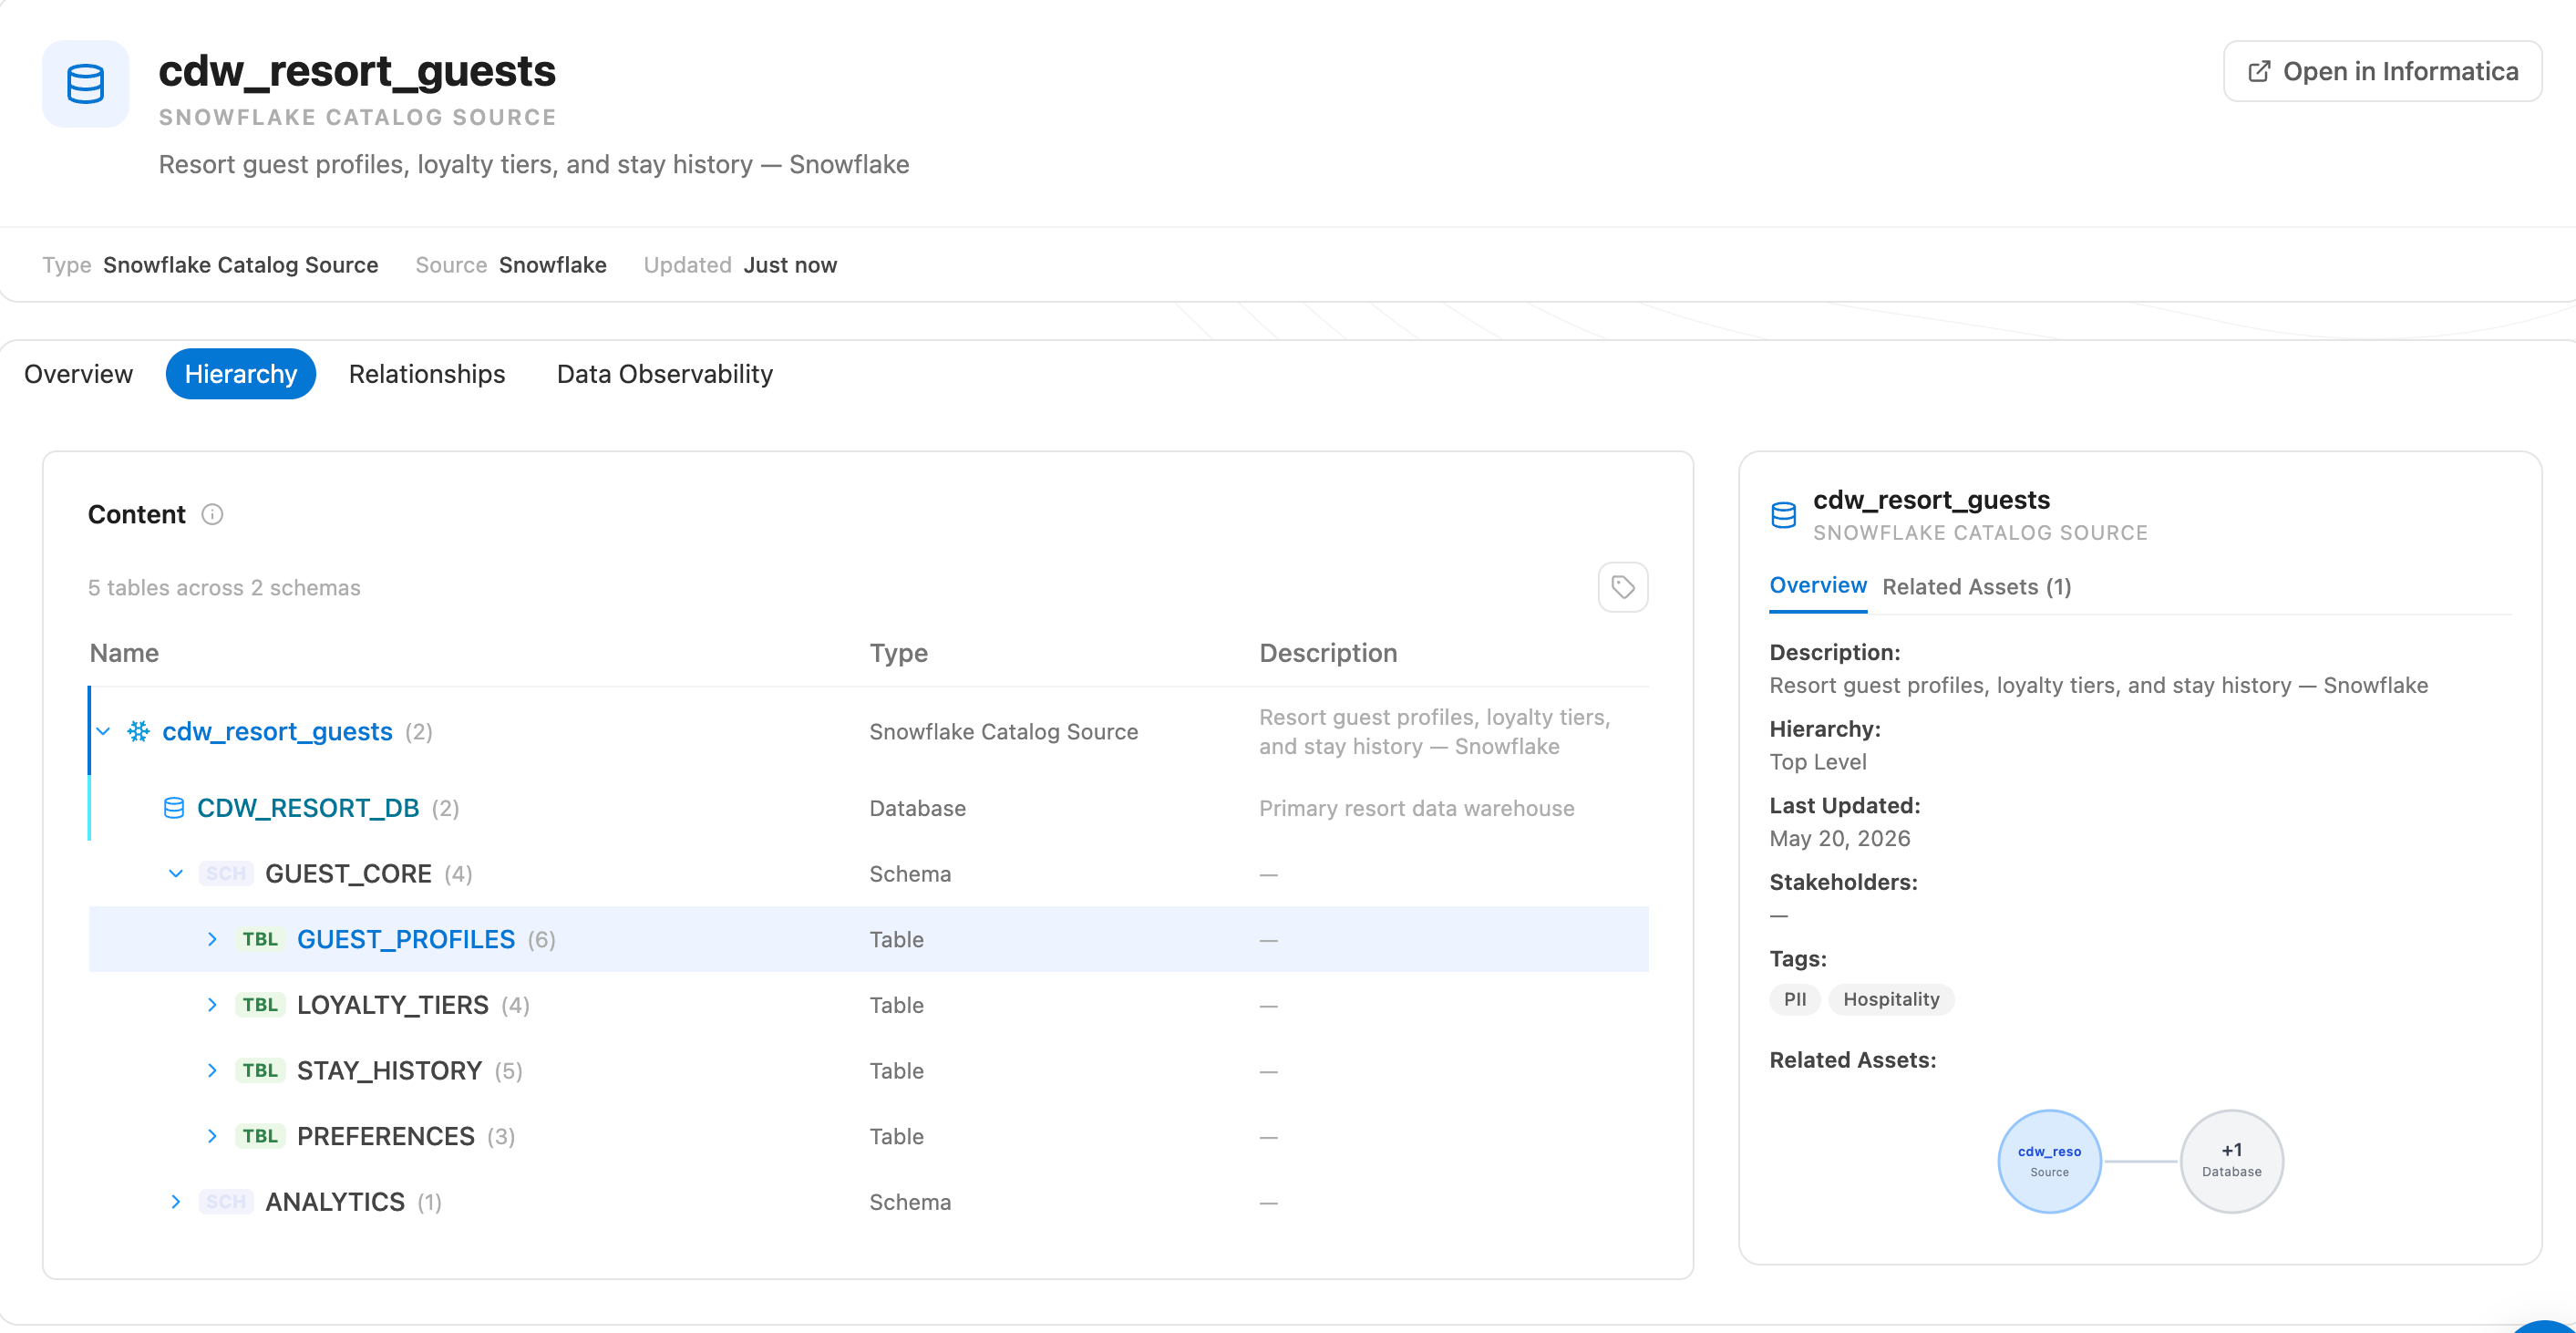Collapse the GUEST_CORE schema

(x=176, y=873)
